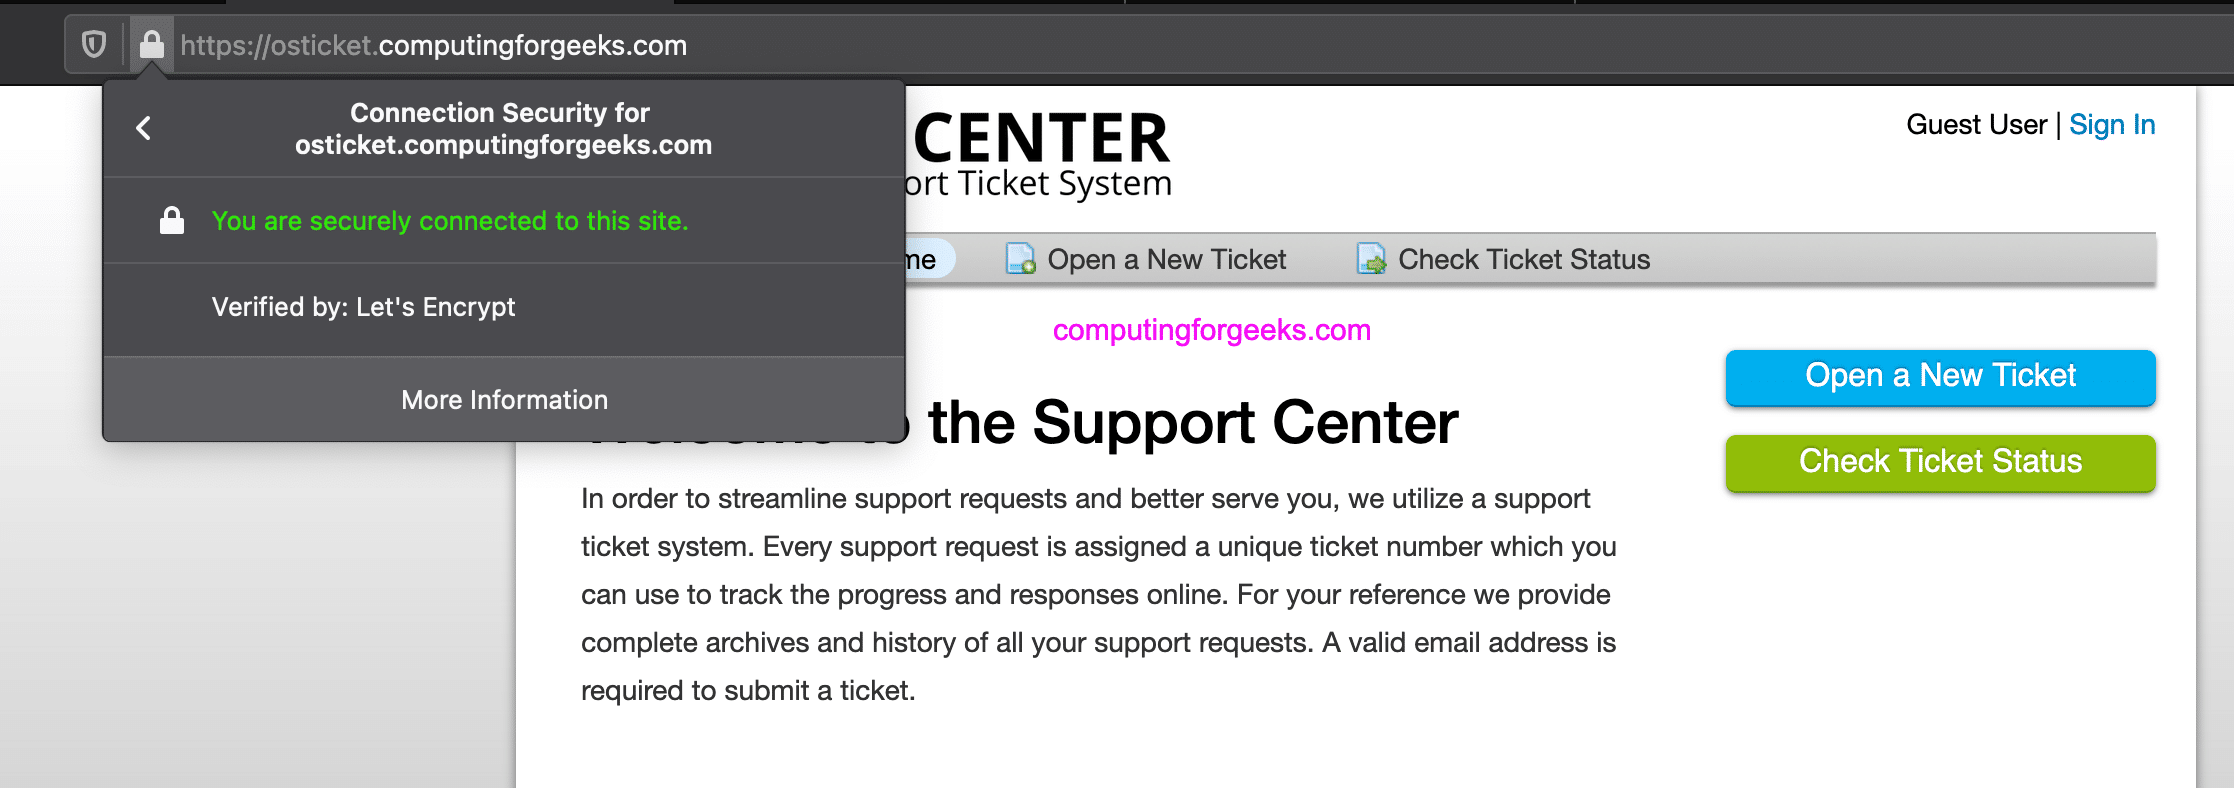The height and width of the screenshot is (788, 2234).
Task: Click the white lock icon beside secure message
Action: [x=172, y=221]
